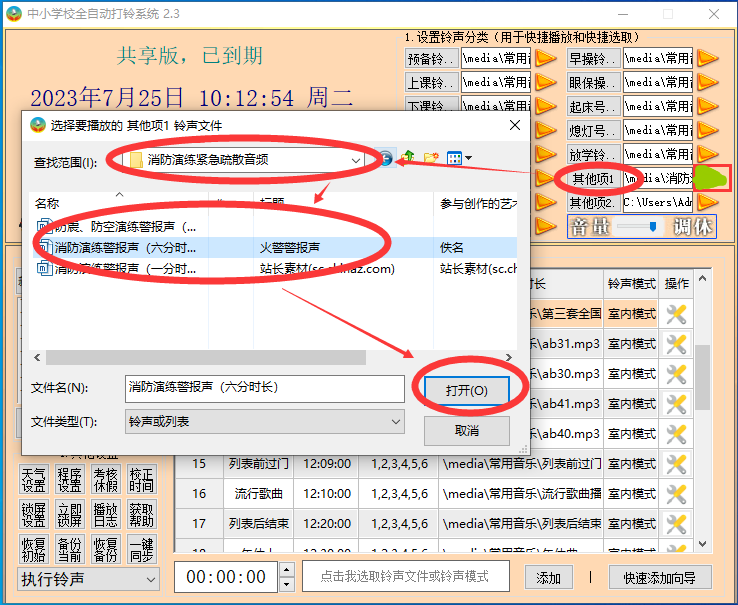
Task: Play the 眼保操 ringtone preview arrow
Action: tap(707, 83)
